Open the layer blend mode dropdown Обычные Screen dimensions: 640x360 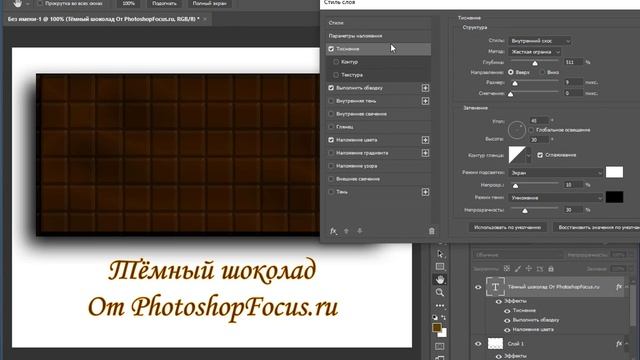518,255
